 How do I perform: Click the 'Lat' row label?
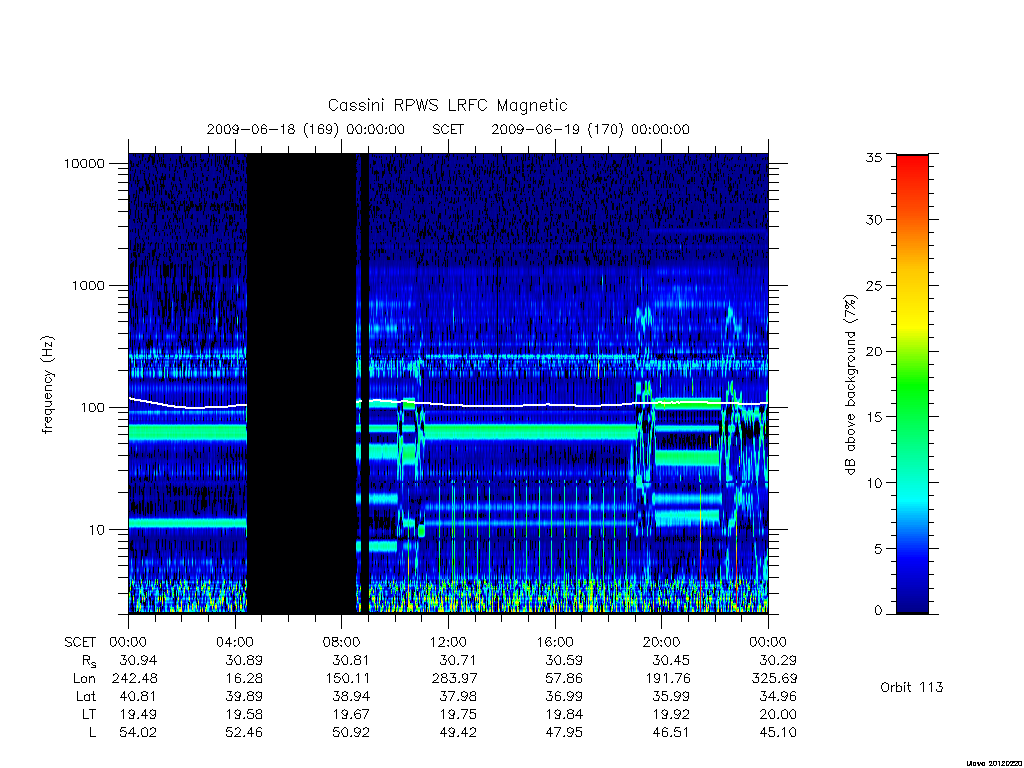tap(86, 696)
